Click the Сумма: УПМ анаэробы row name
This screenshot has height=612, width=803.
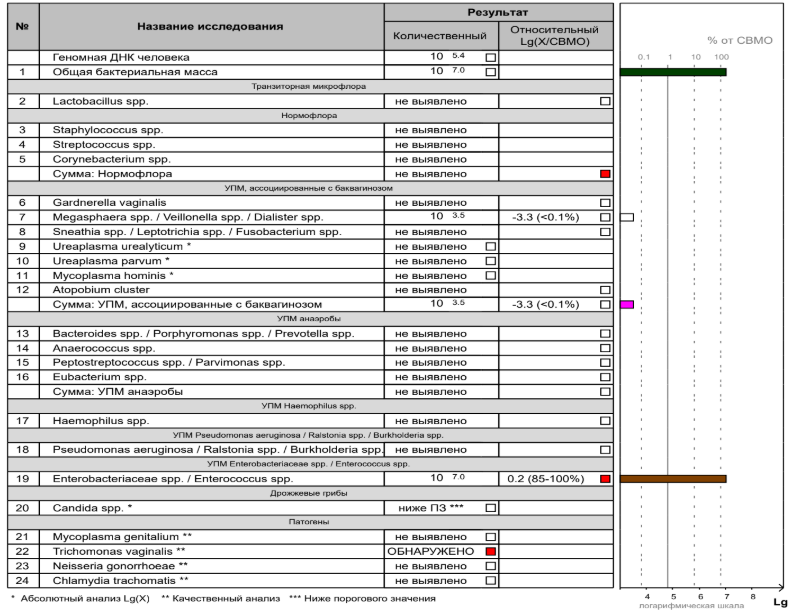coord(118,392)
